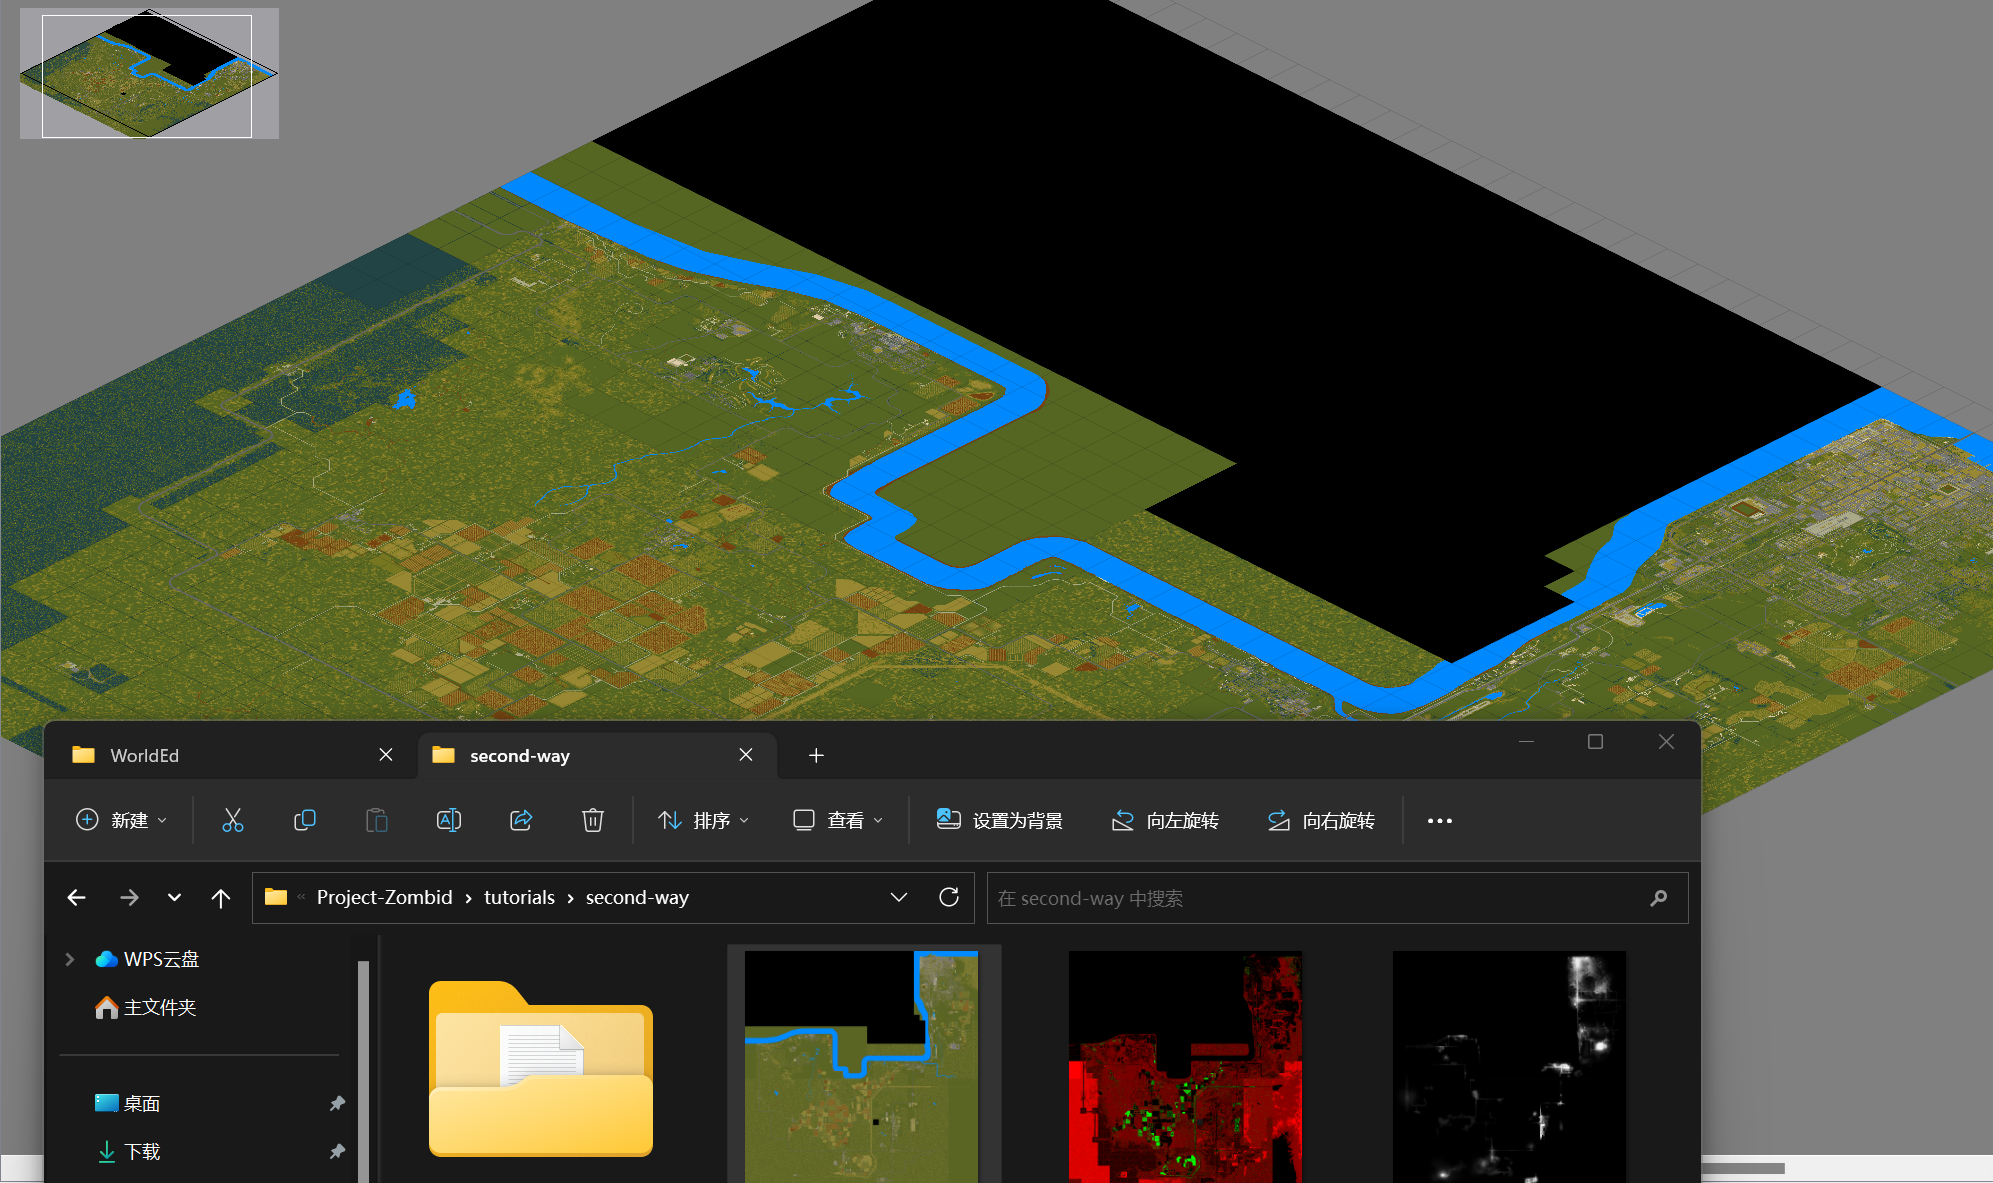Viewport: 1993px width, 1183px height.
Task: Click 向左旋转 rotate left button
Action: click(1165, 820)
